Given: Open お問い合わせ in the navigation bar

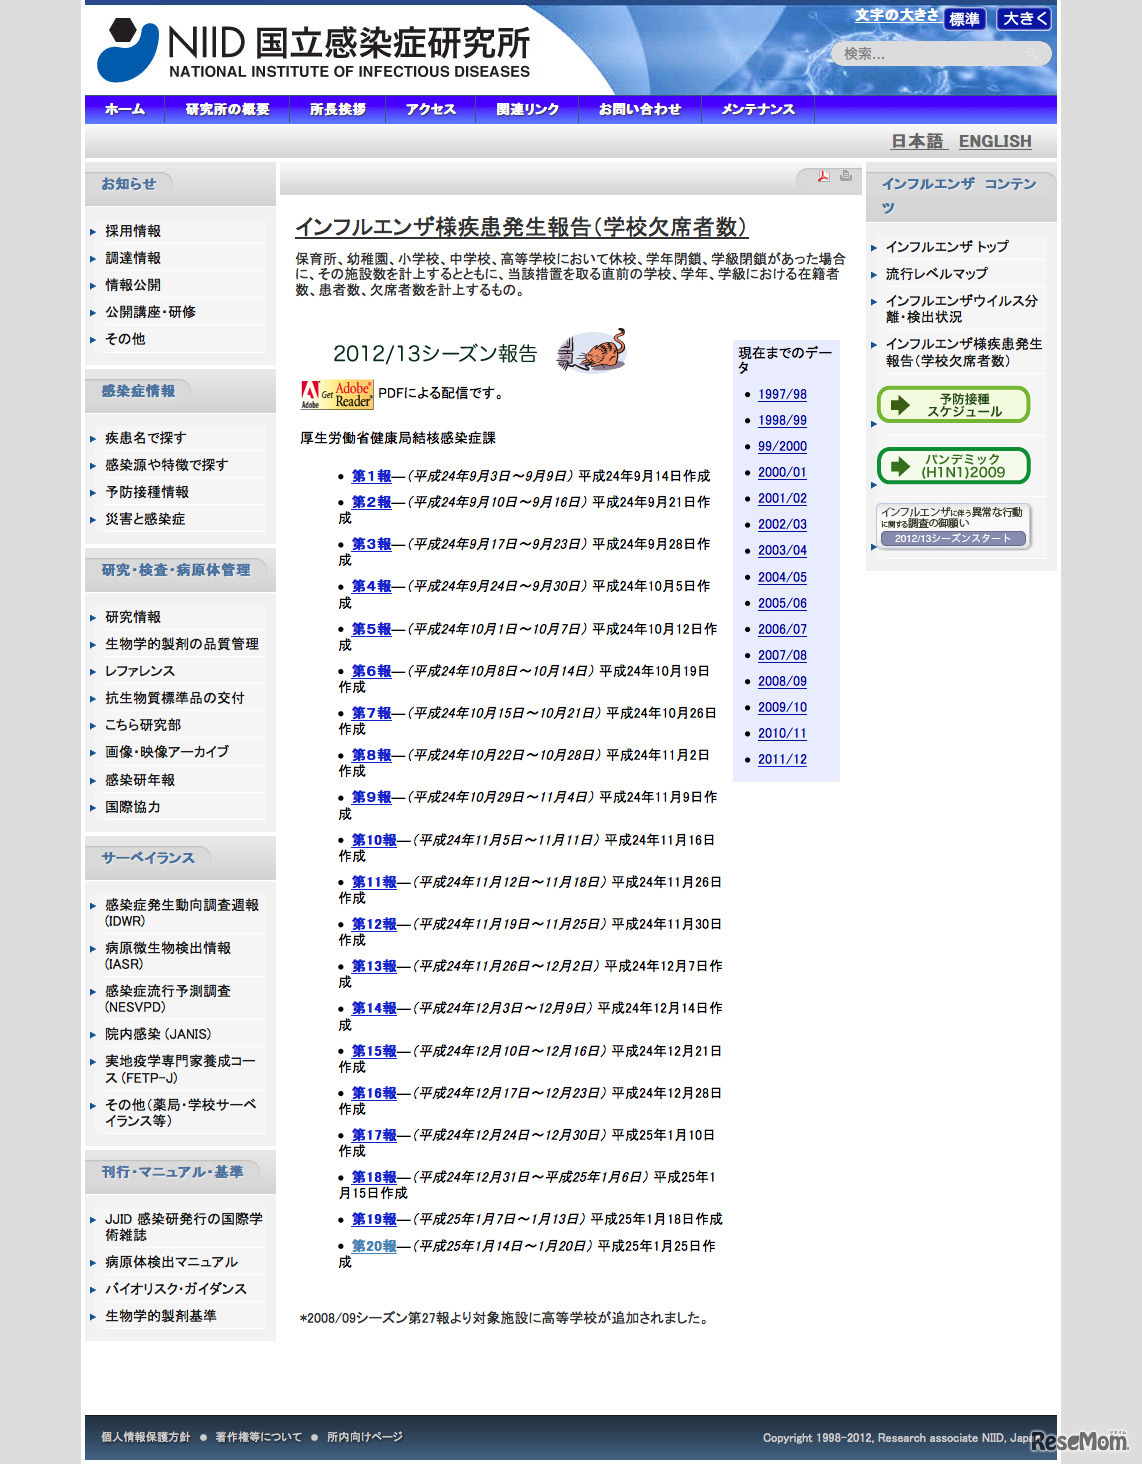Looking at the screenshot, I should (x=640, y=109).
